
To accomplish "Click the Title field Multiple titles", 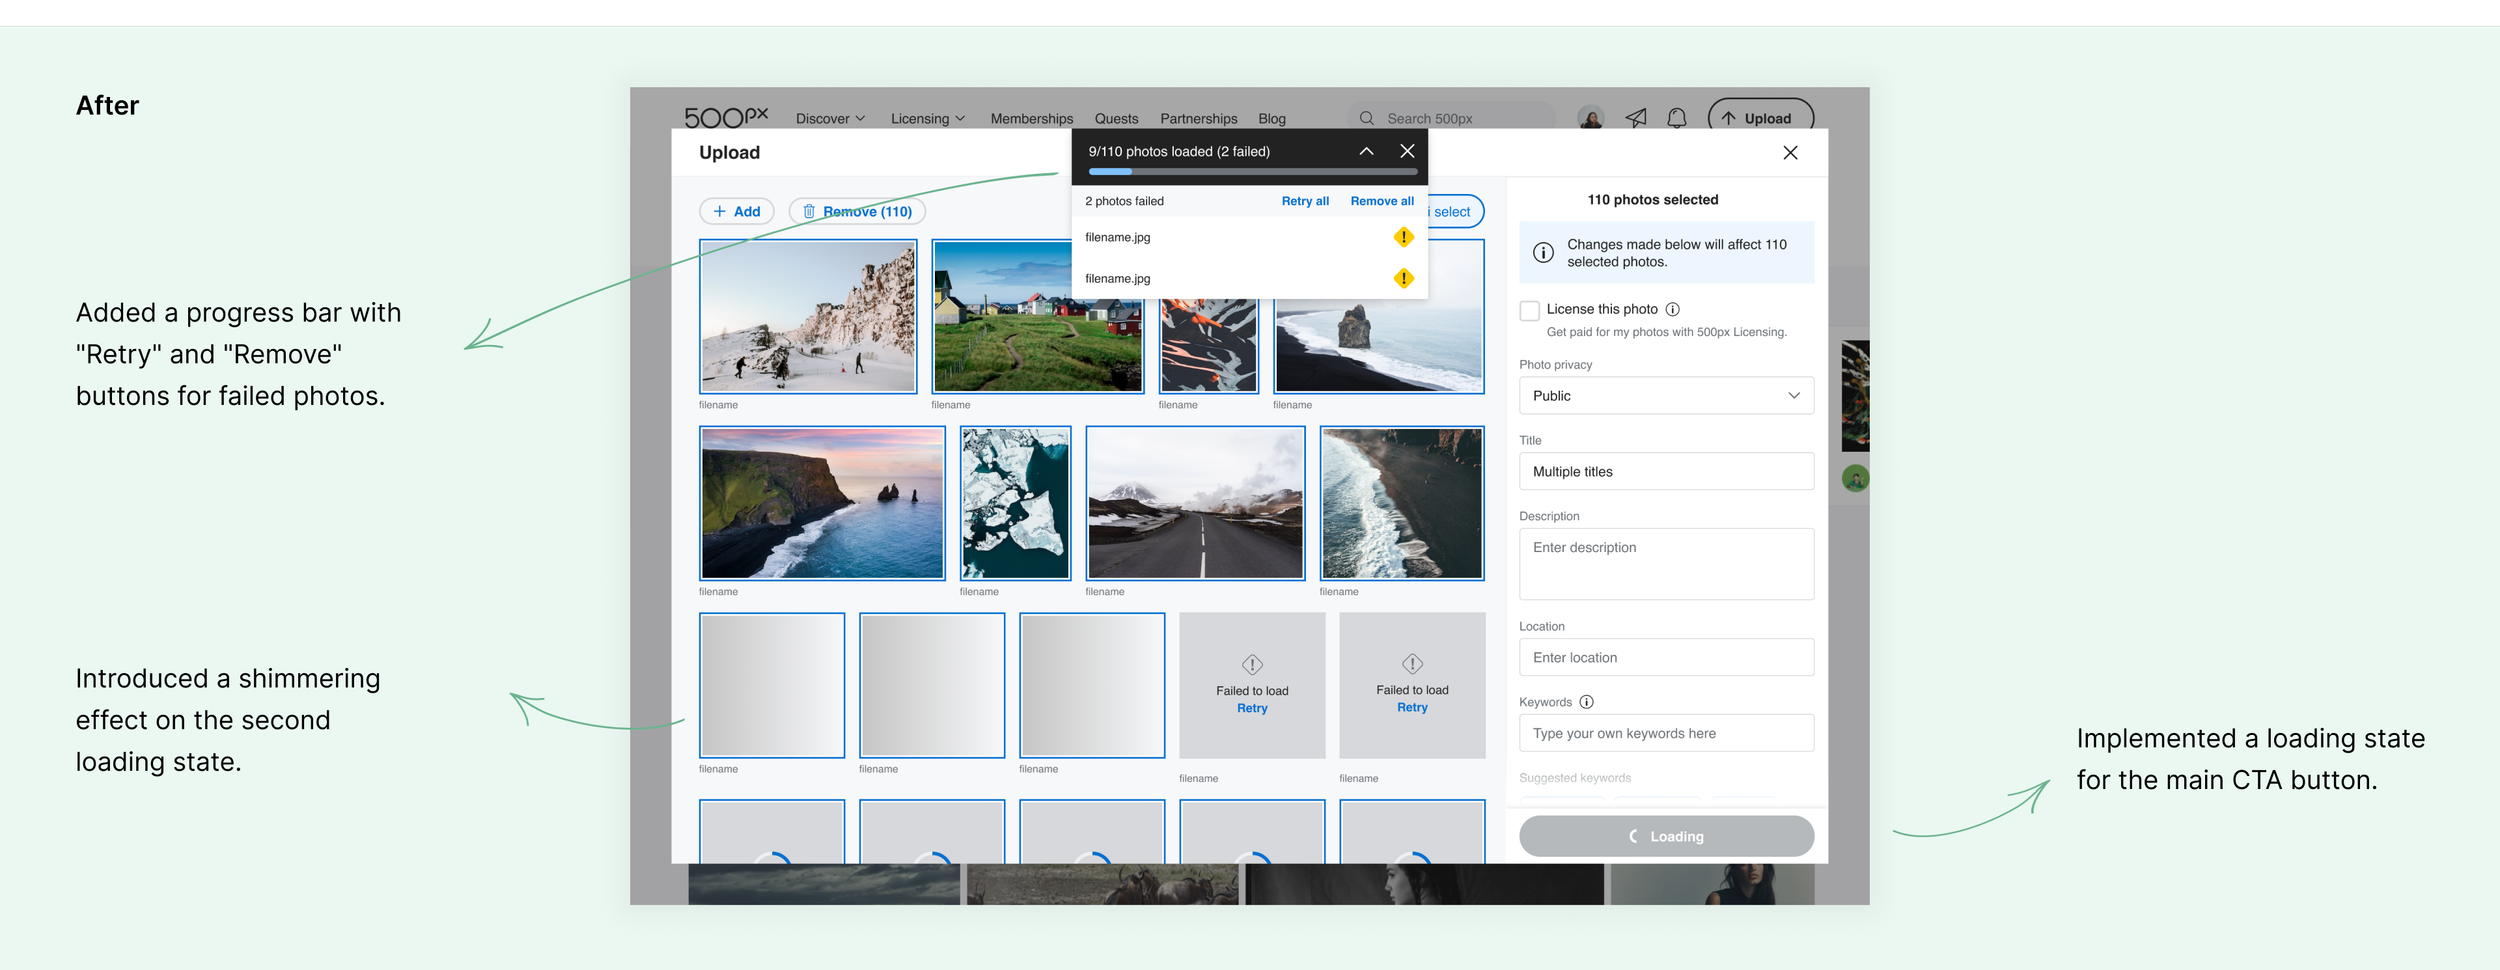I will (1666, 471).
